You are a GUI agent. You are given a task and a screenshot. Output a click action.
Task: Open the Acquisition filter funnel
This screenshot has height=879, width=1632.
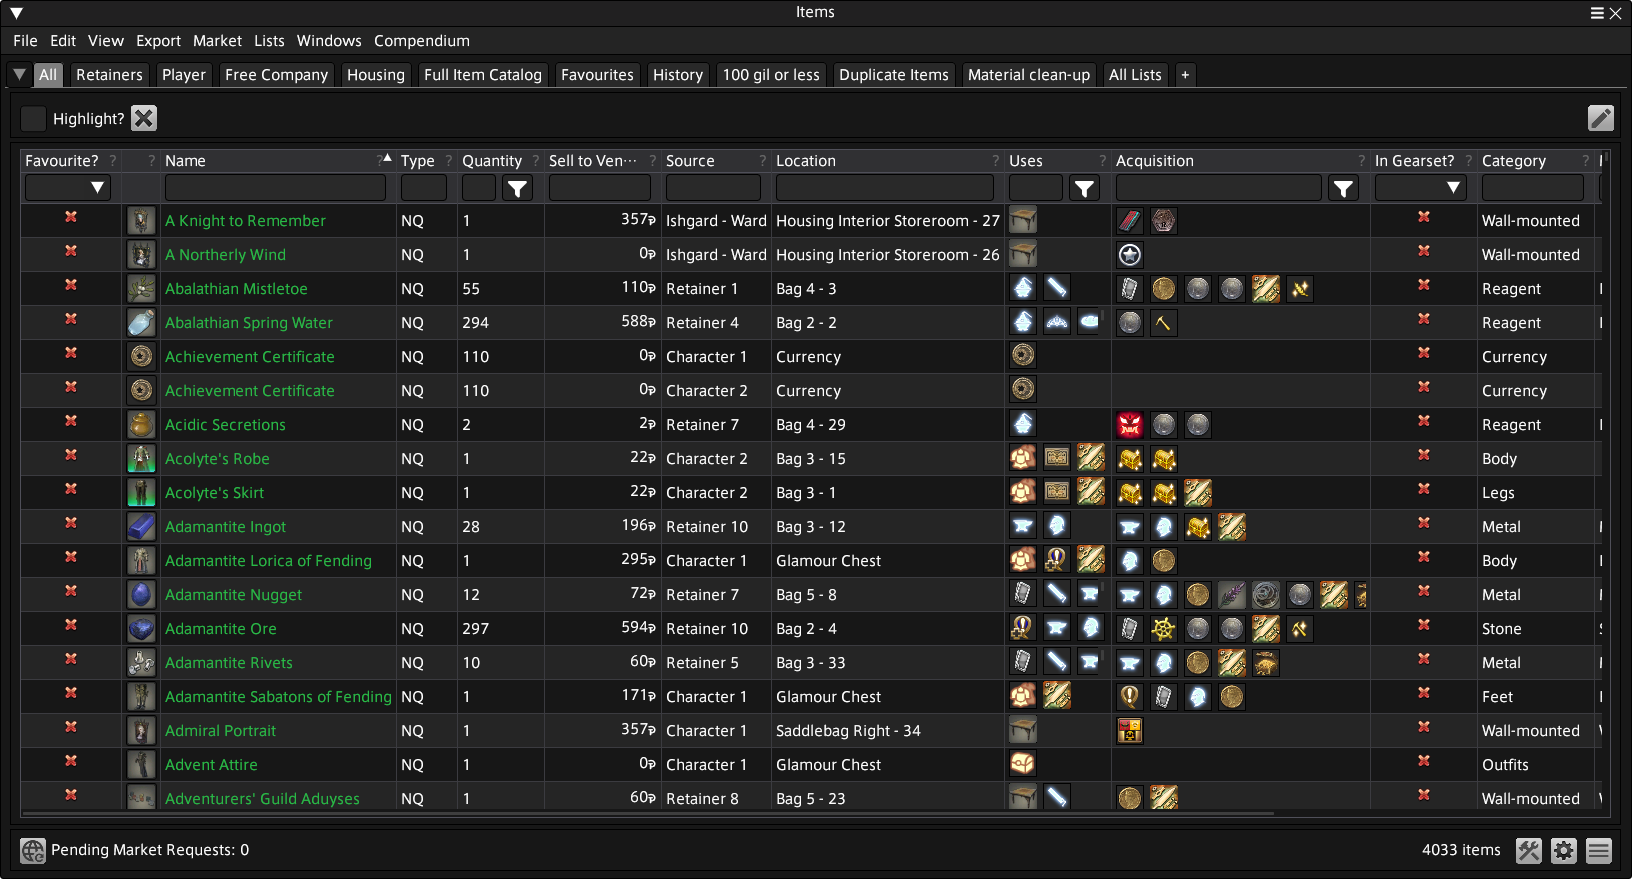[x=1343, y=188]
